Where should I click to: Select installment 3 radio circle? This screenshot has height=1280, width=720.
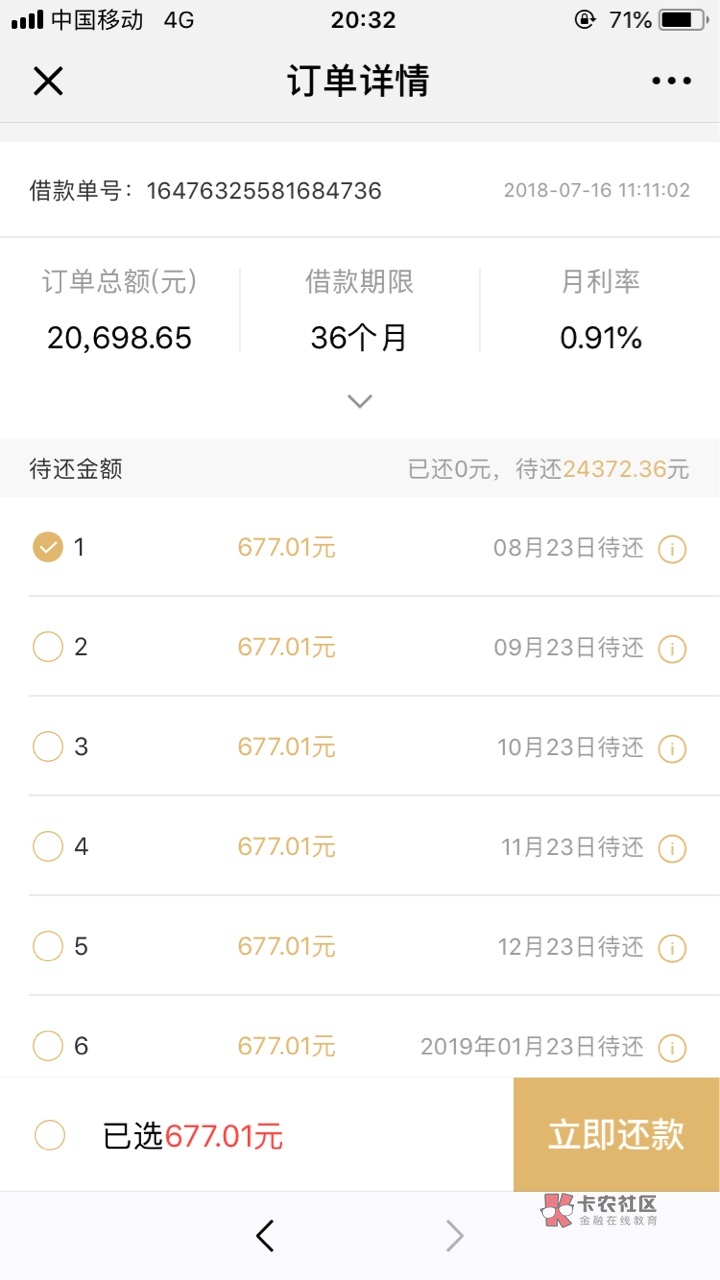48,747
